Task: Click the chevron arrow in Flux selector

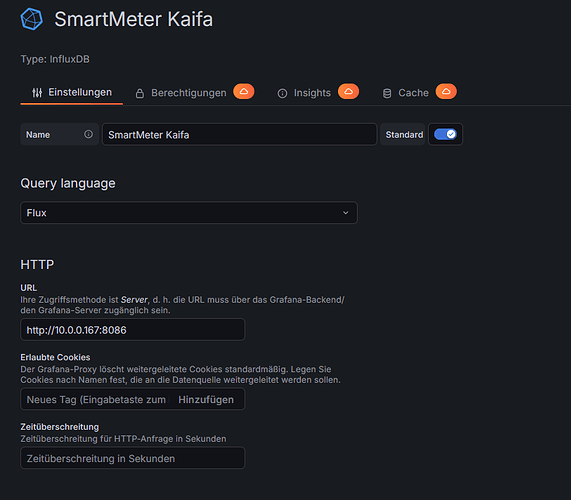Action: (x=346, y=213)
